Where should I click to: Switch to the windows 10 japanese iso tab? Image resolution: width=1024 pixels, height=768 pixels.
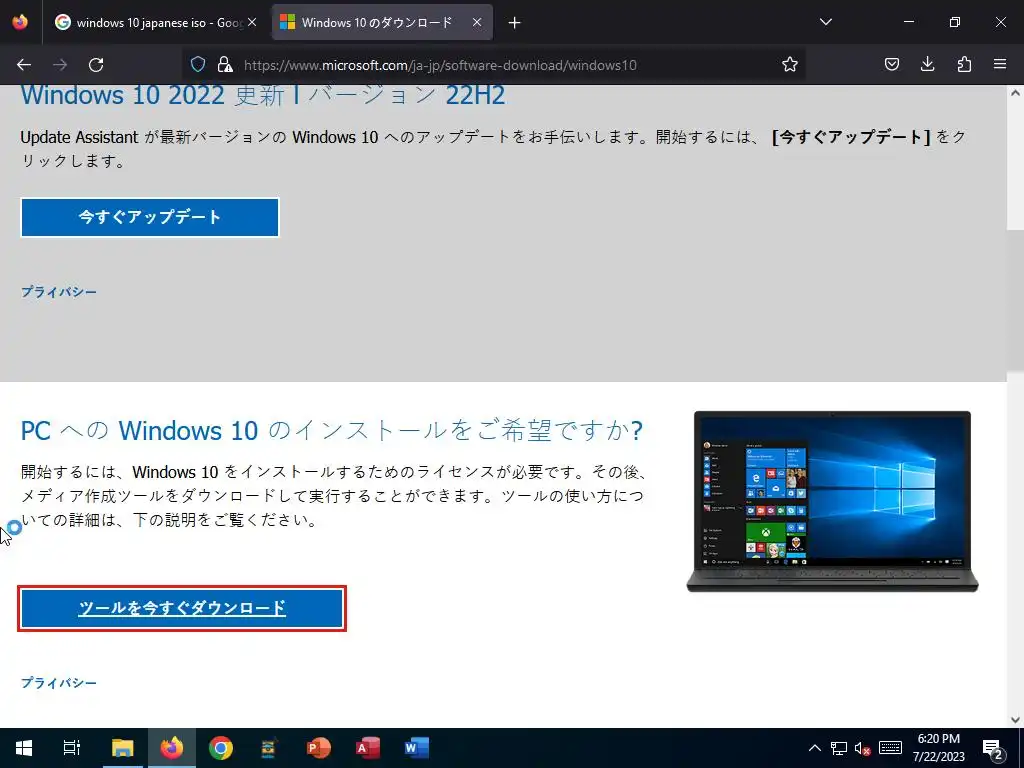coord(156,22)
